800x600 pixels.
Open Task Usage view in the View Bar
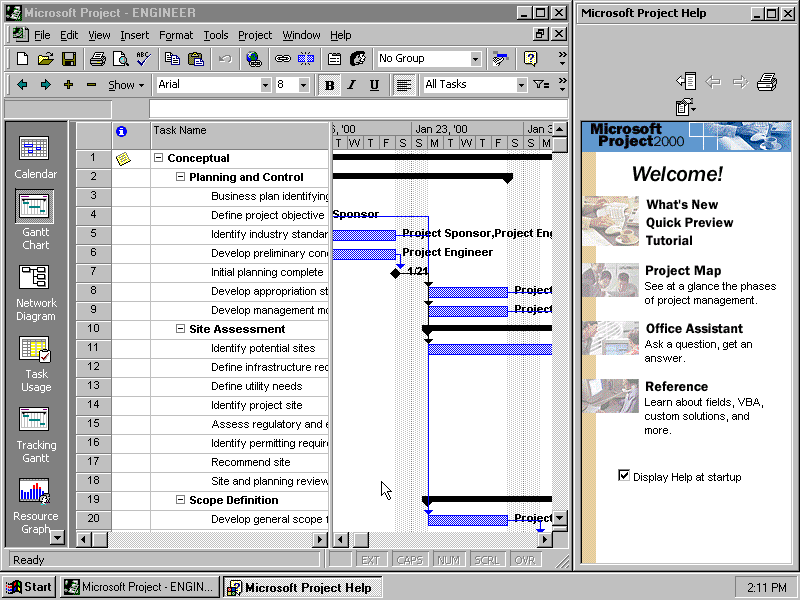(35, 364)
